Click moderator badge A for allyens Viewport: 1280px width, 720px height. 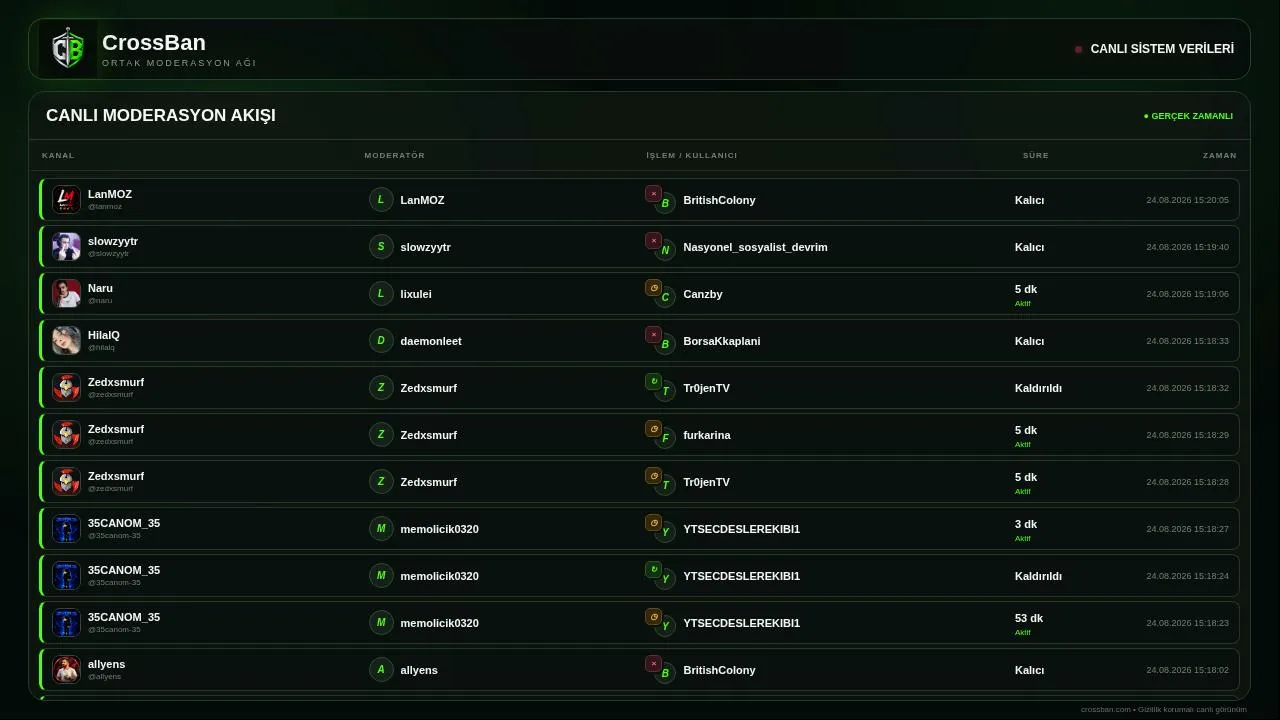click(381, 670)
